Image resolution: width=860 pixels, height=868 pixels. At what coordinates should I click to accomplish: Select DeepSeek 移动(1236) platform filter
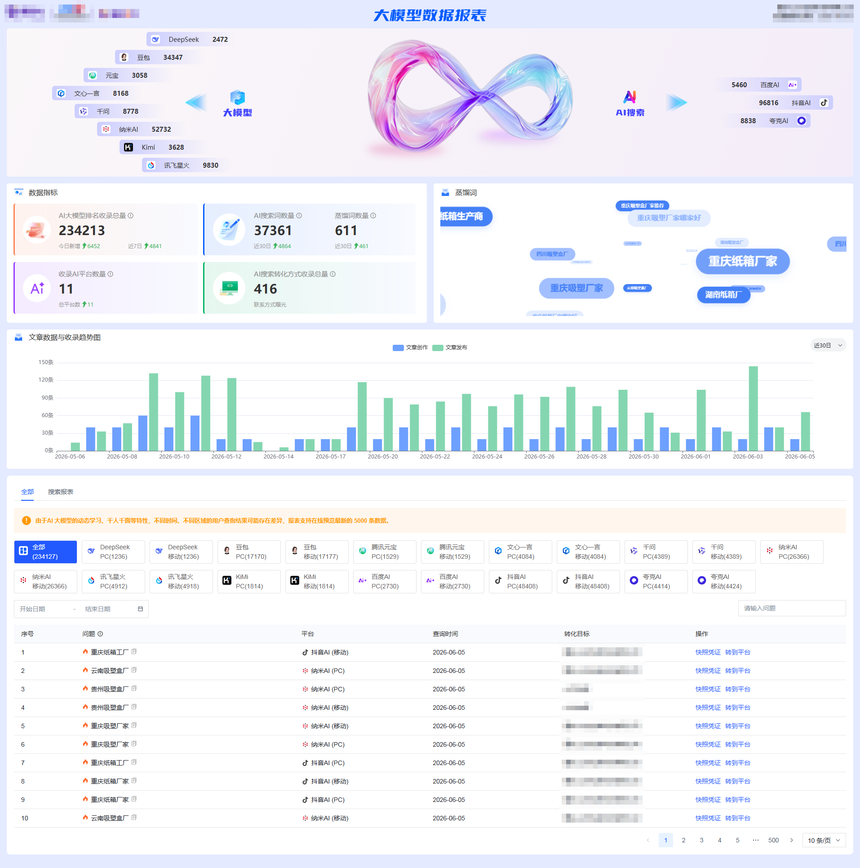click(181, 552)
